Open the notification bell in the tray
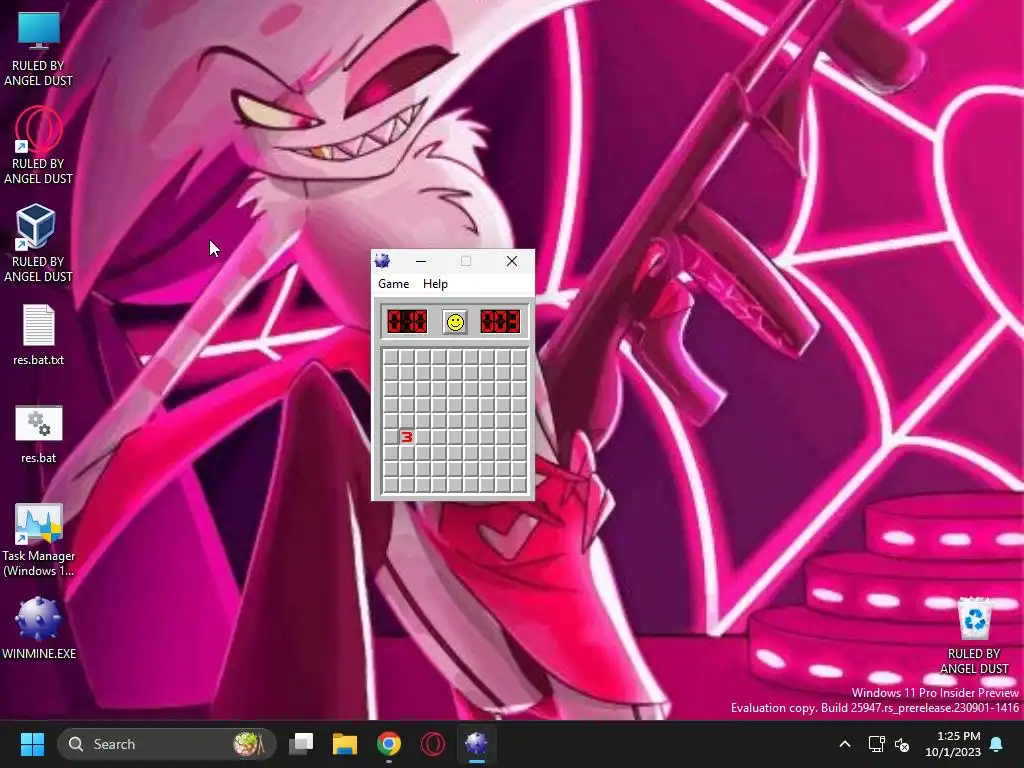 pyautogui.click(x=997, y=744)
